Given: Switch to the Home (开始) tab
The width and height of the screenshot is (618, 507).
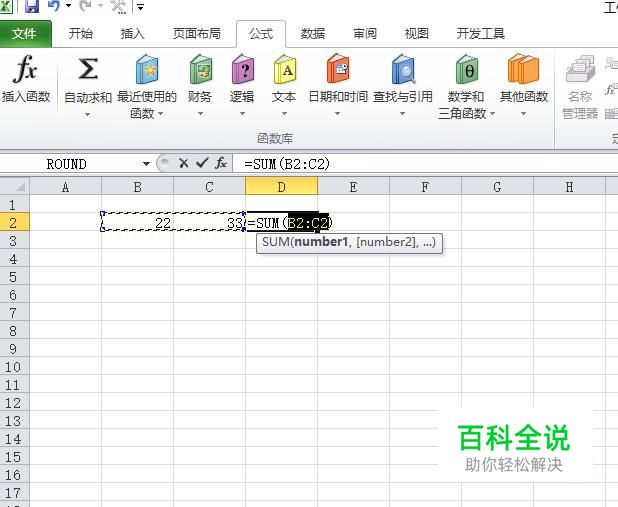Looking at the screenshot, I should 80,34.
